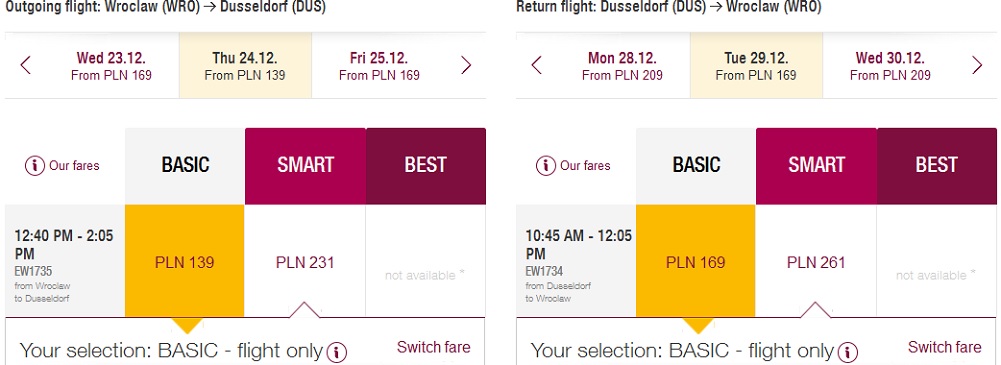Click return Switch fare link
1001x365 pixels.
[x=944, y=347]
